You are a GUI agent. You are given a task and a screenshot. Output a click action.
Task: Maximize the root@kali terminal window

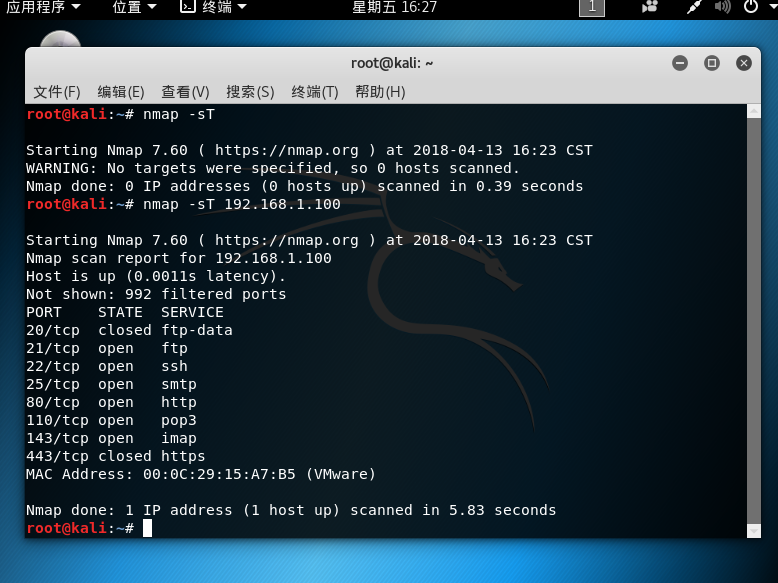click(x=712, y=63)
